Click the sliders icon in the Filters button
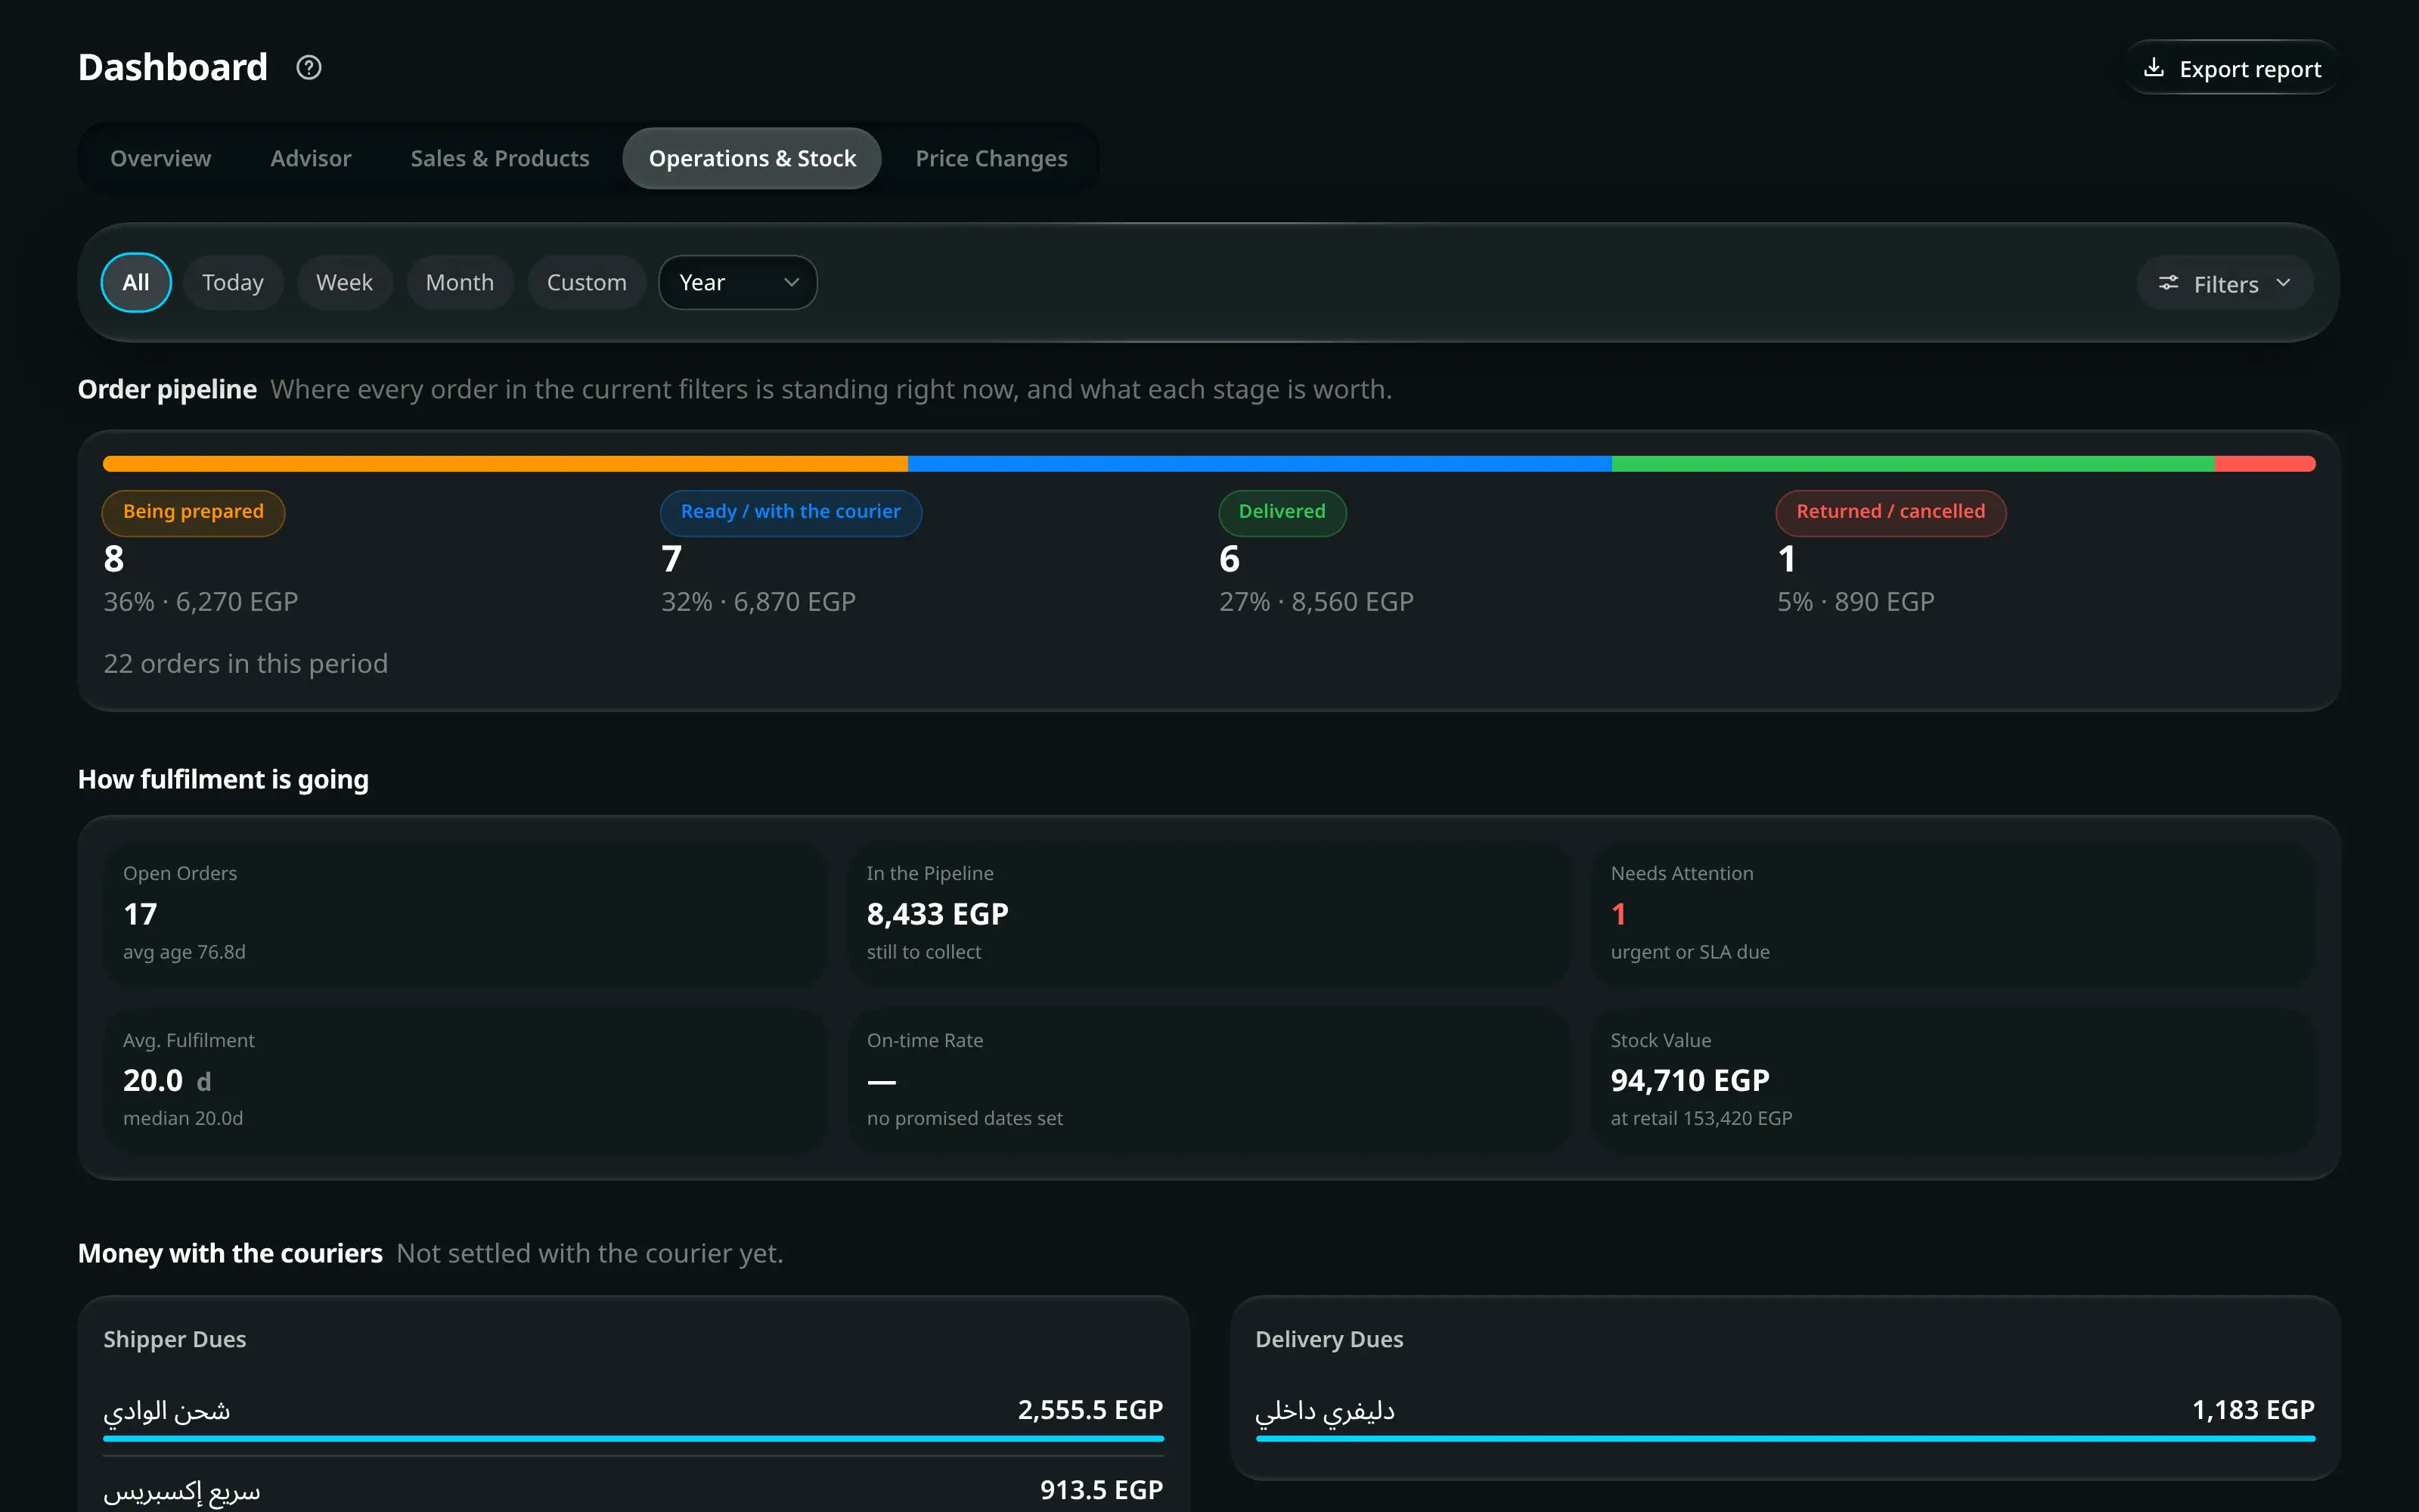The width and height of the screenshot is (2419, 1512). 2168,284
